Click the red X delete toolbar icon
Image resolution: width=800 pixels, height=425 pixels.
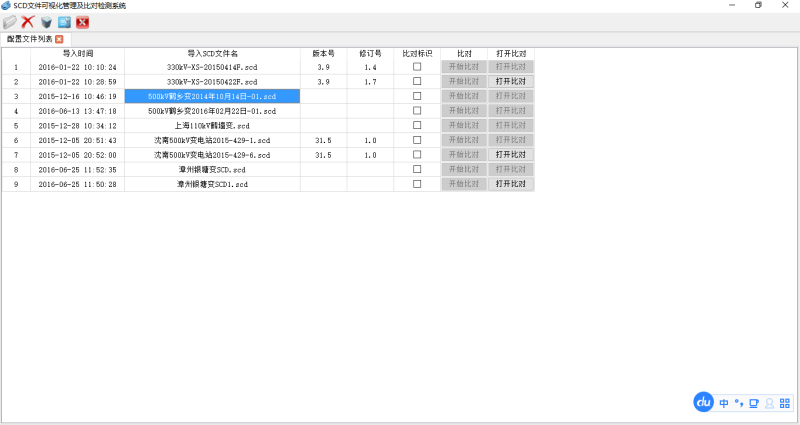[x=28, y=22]
